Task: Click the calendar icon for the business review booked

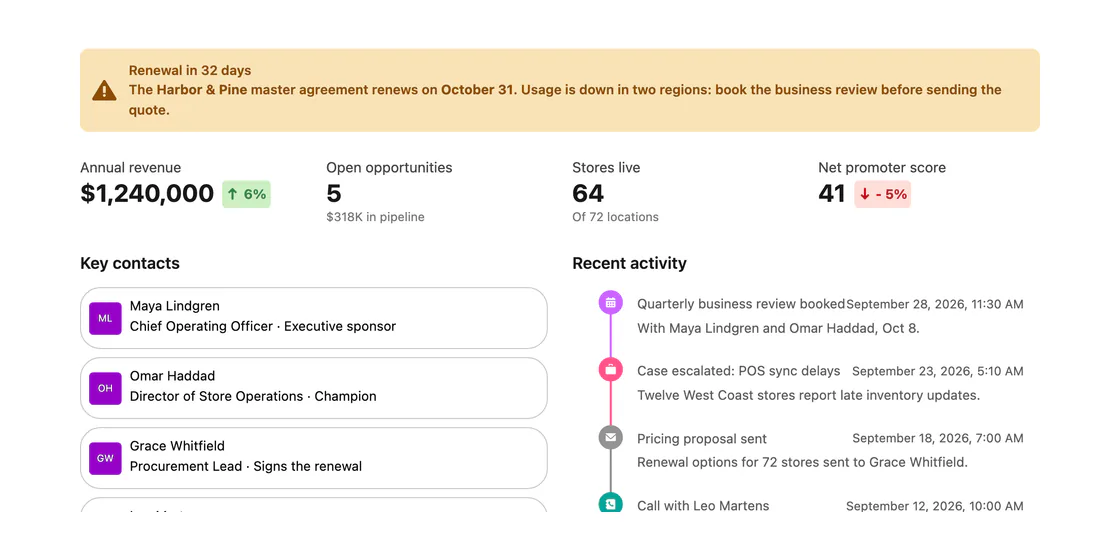Action: coord(611,303)
